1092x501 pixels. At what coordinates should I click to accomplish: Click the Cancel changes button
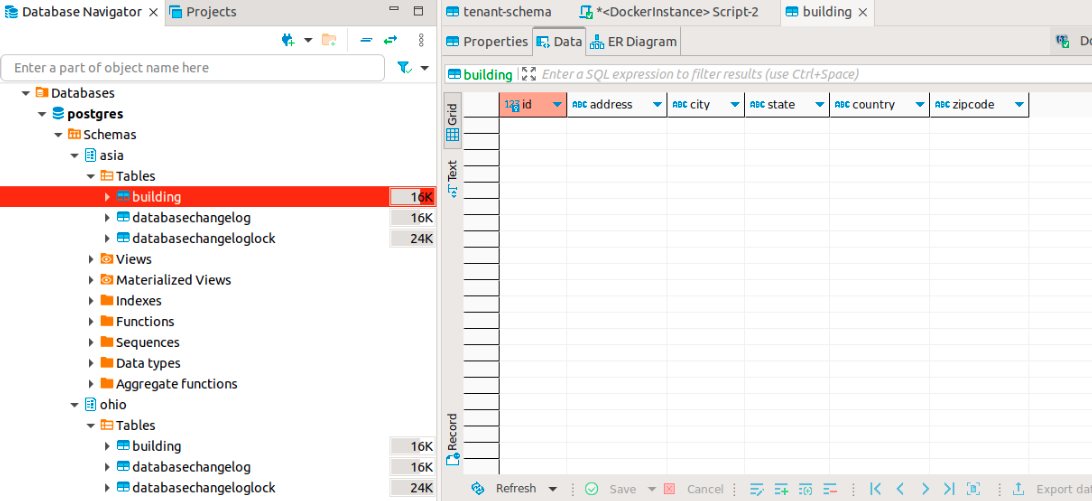point(693,488)
